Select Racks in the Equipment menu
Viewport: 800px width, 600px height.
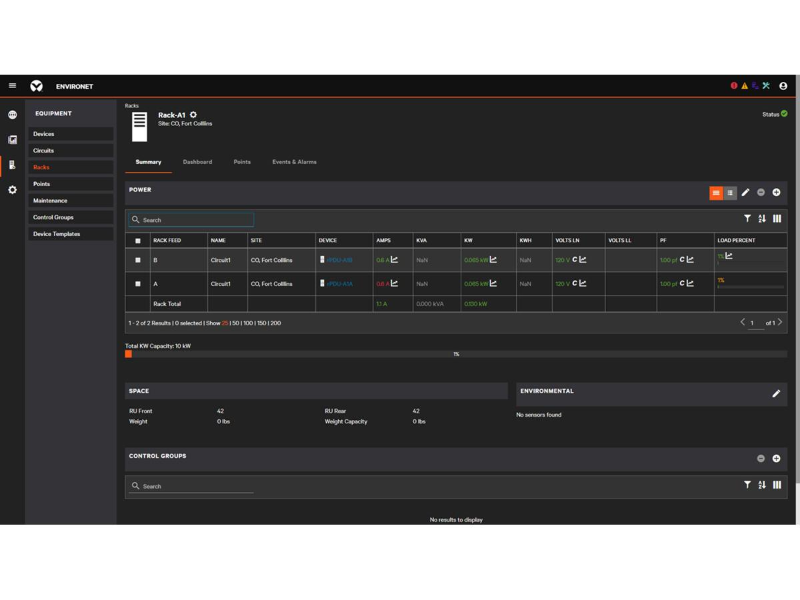pyautogui.click(x=71, y=167)
